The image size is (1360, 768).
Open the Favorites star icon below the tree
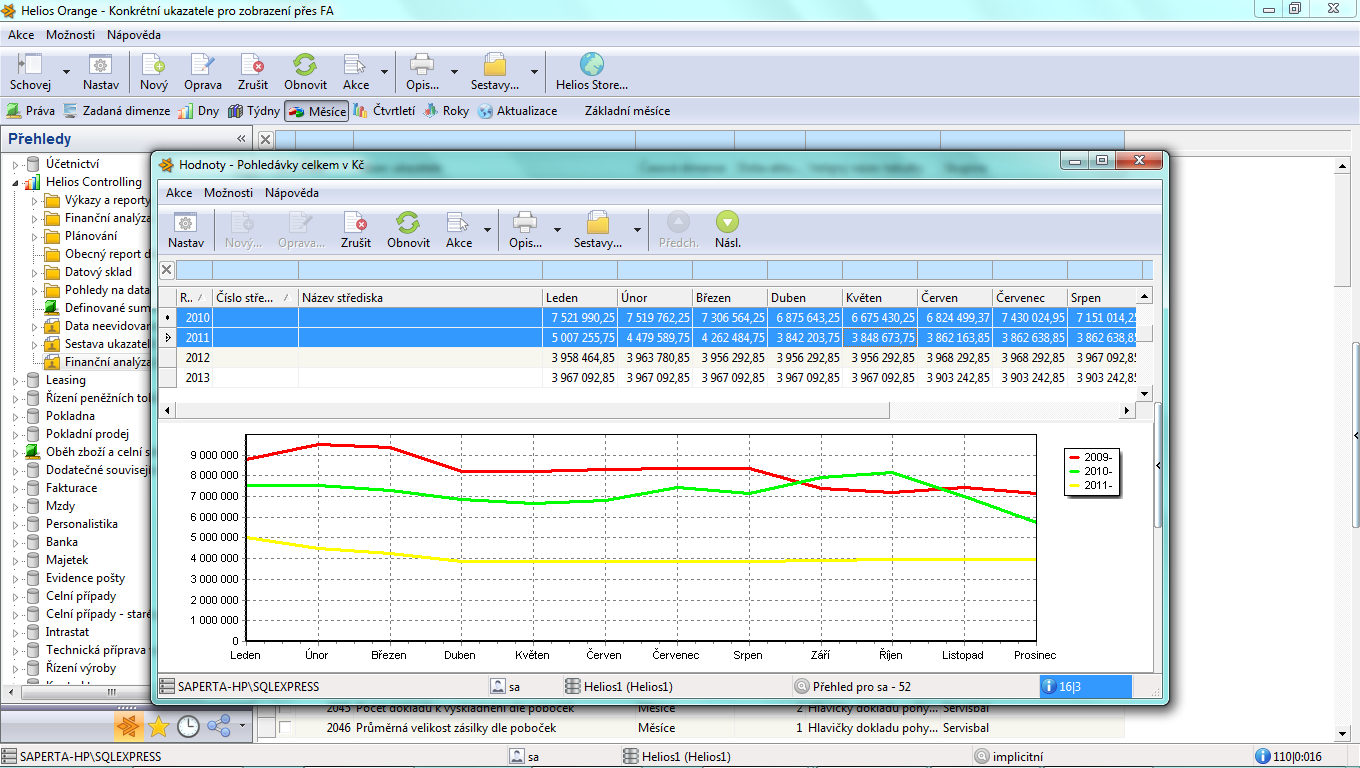coord(158,726)
